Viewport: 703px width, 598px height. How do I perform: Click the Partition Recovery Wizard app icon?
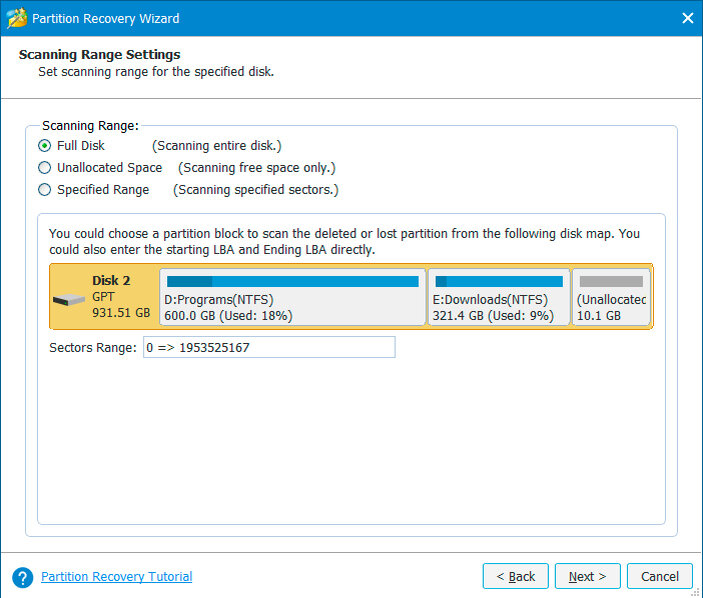click(17, 18)
